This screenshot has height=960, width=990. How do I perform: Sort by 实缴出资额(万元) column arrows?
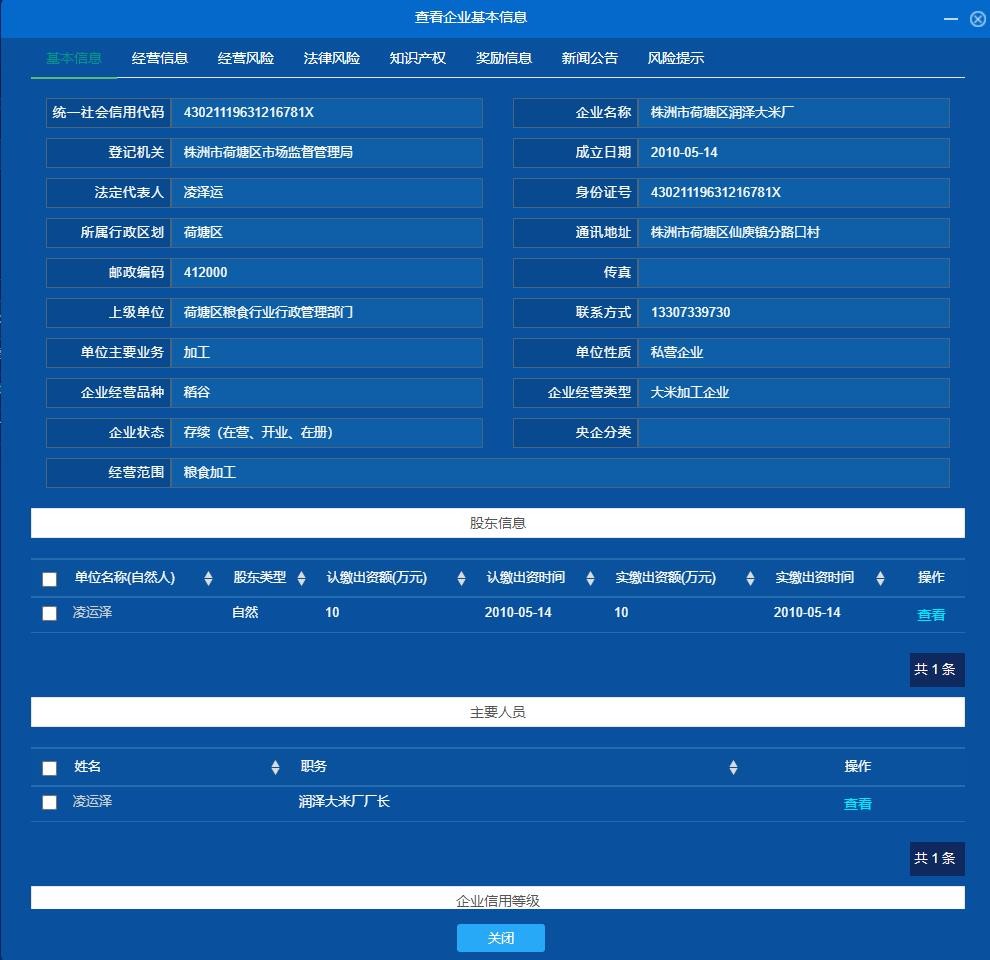pyautogui.click(x=750, y=578)
